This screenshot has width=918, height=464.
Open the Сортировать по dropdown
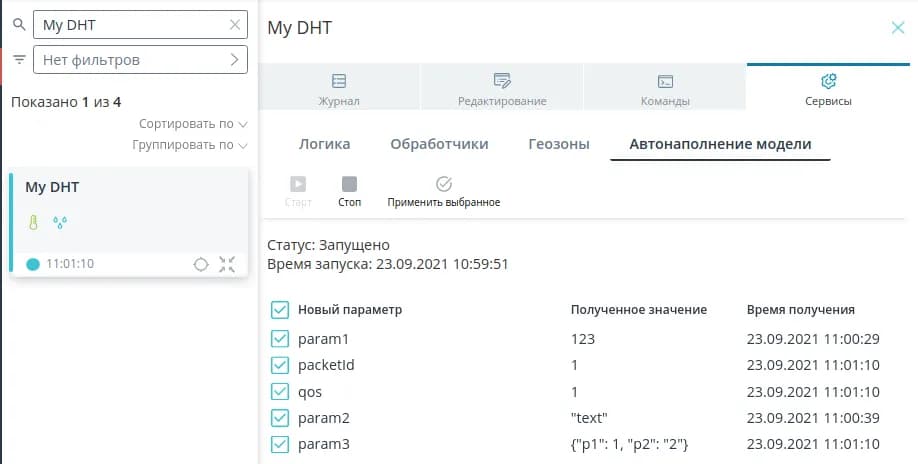[192, 124]
